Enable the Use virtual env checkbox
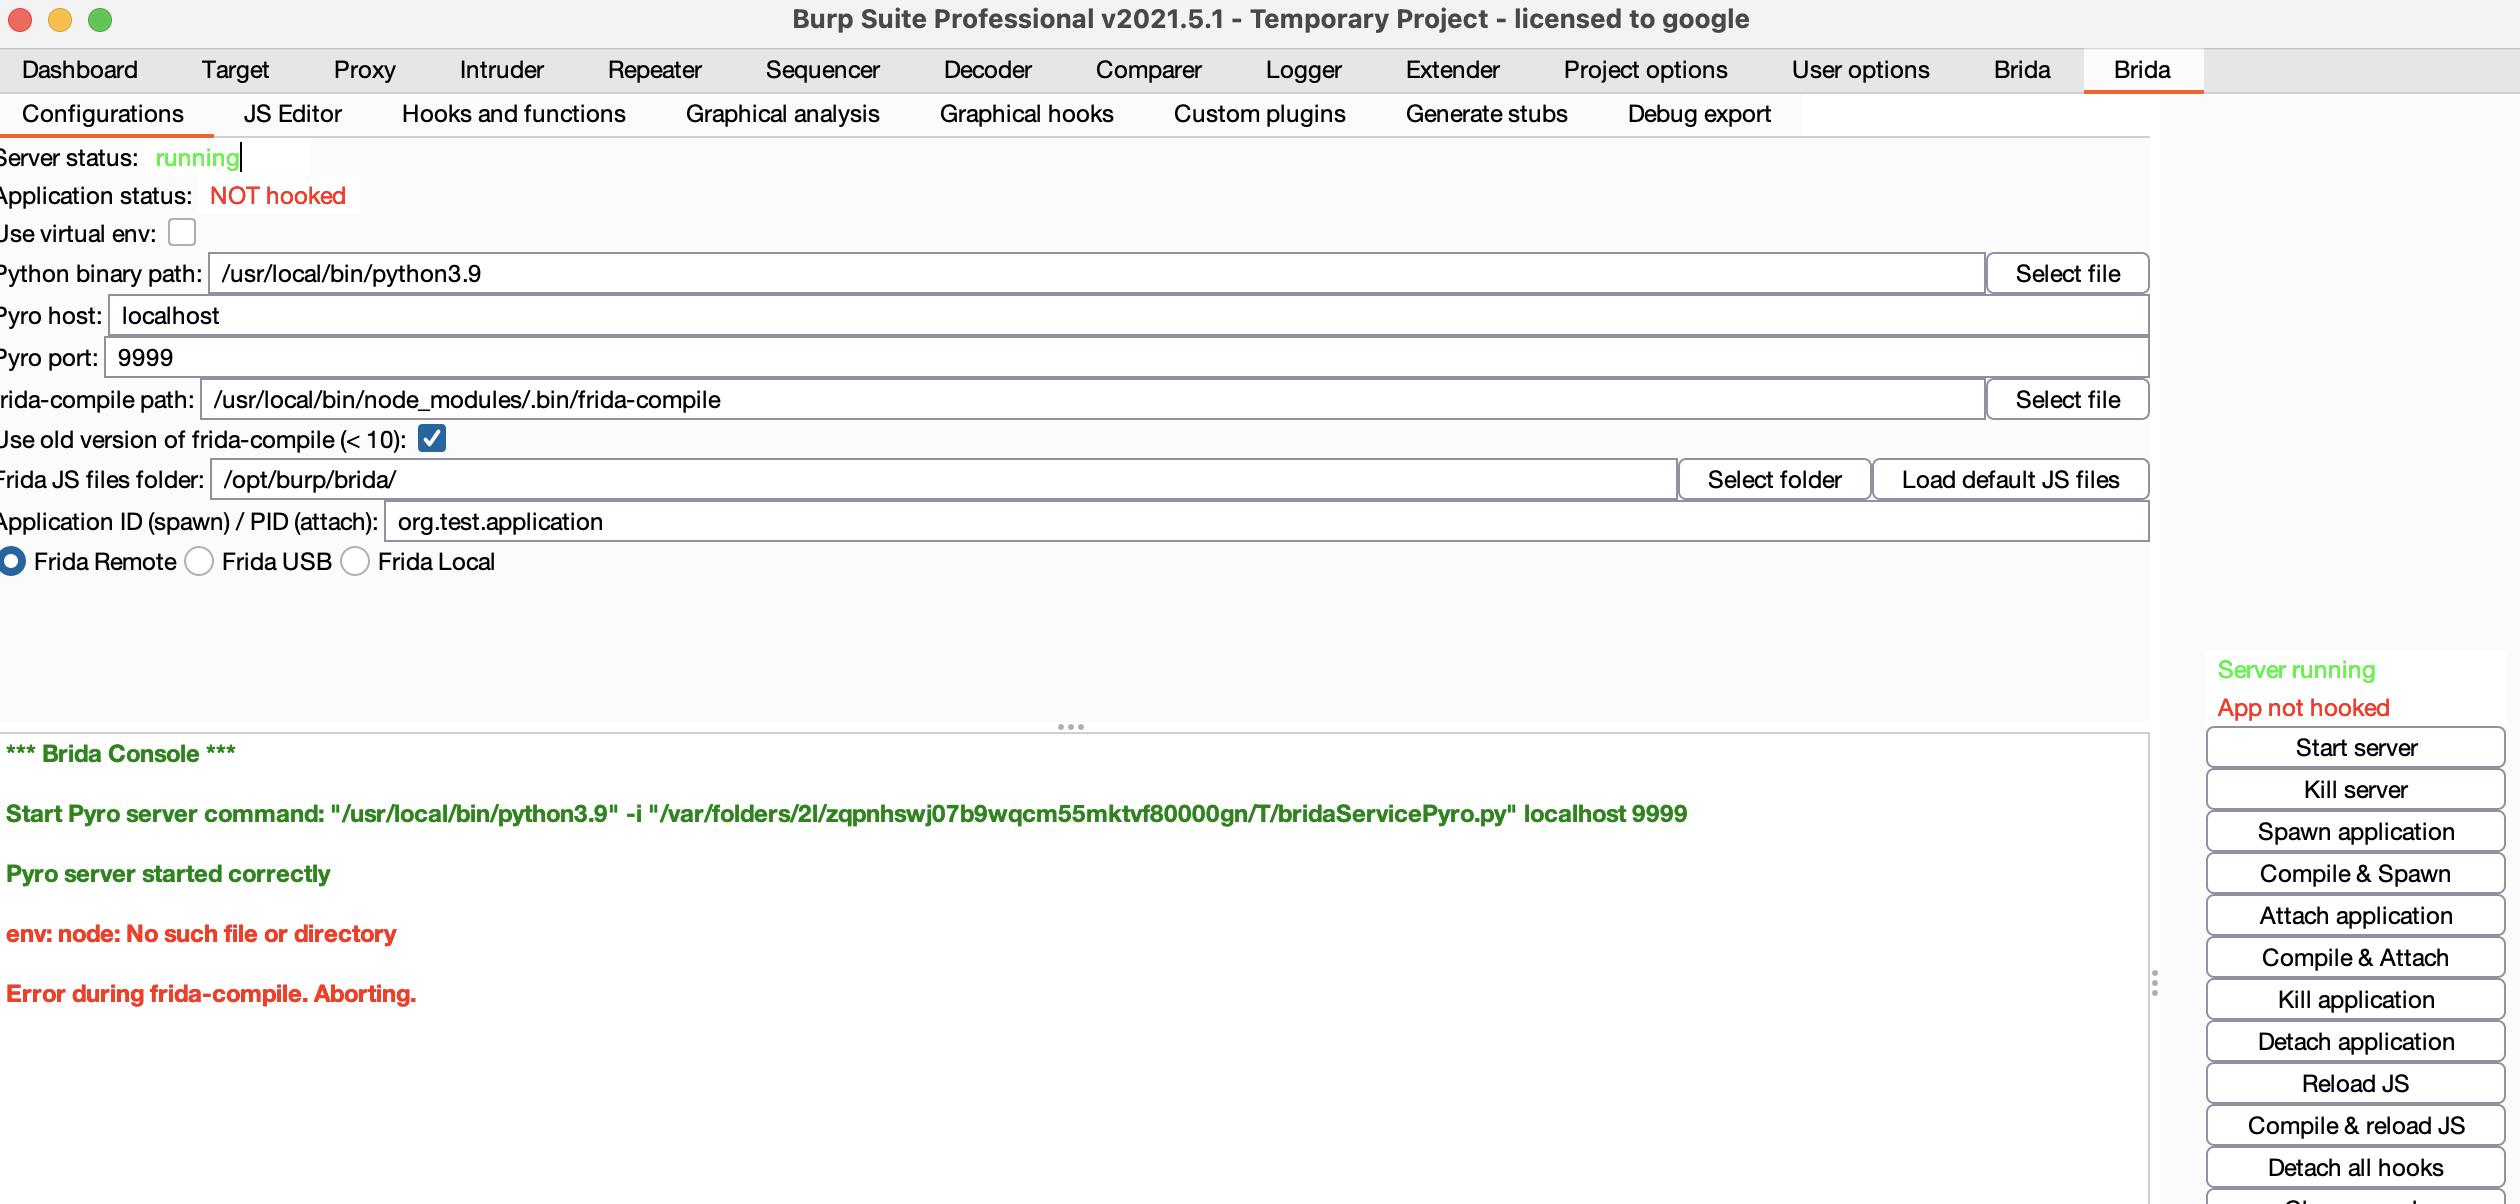 pos(182,233)
